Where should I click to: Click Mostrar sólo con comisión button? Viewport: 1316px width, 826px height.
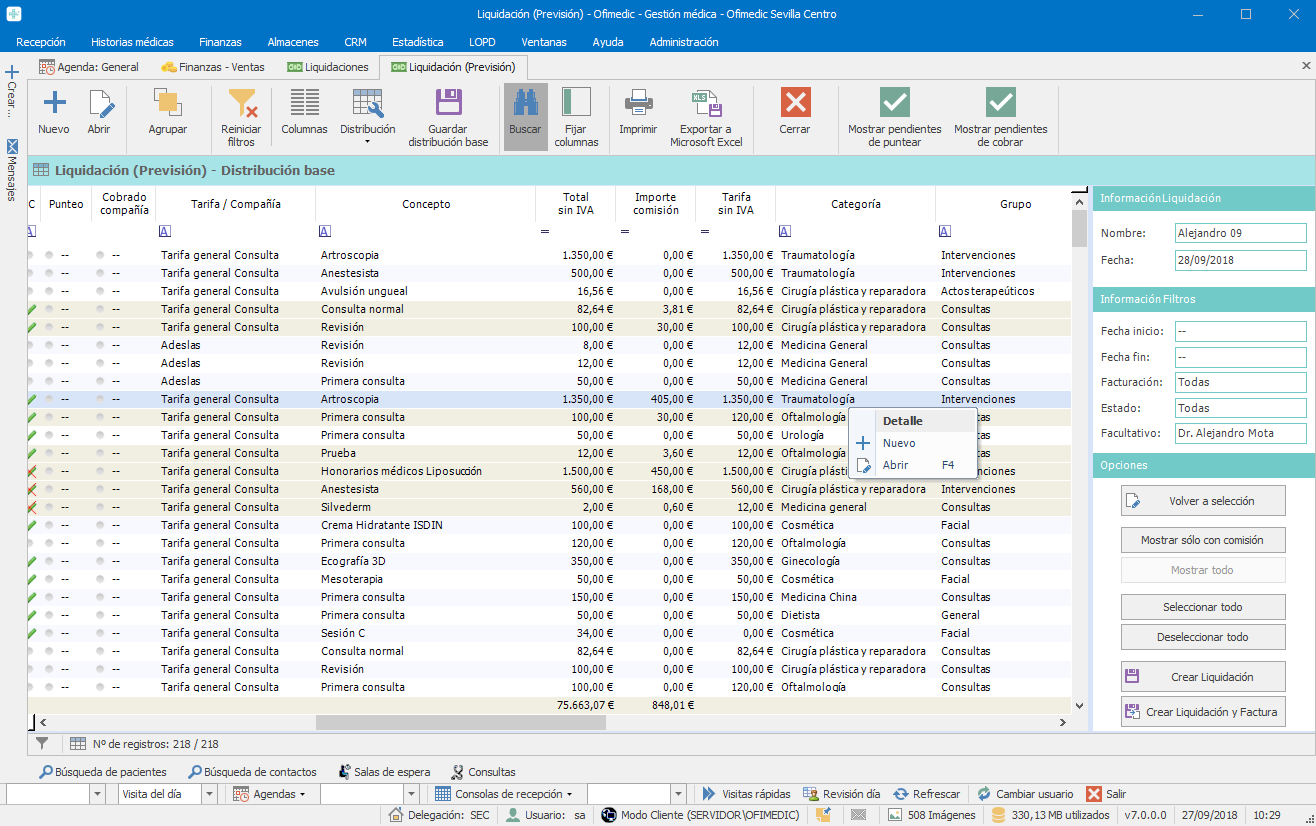[1202, 540]
